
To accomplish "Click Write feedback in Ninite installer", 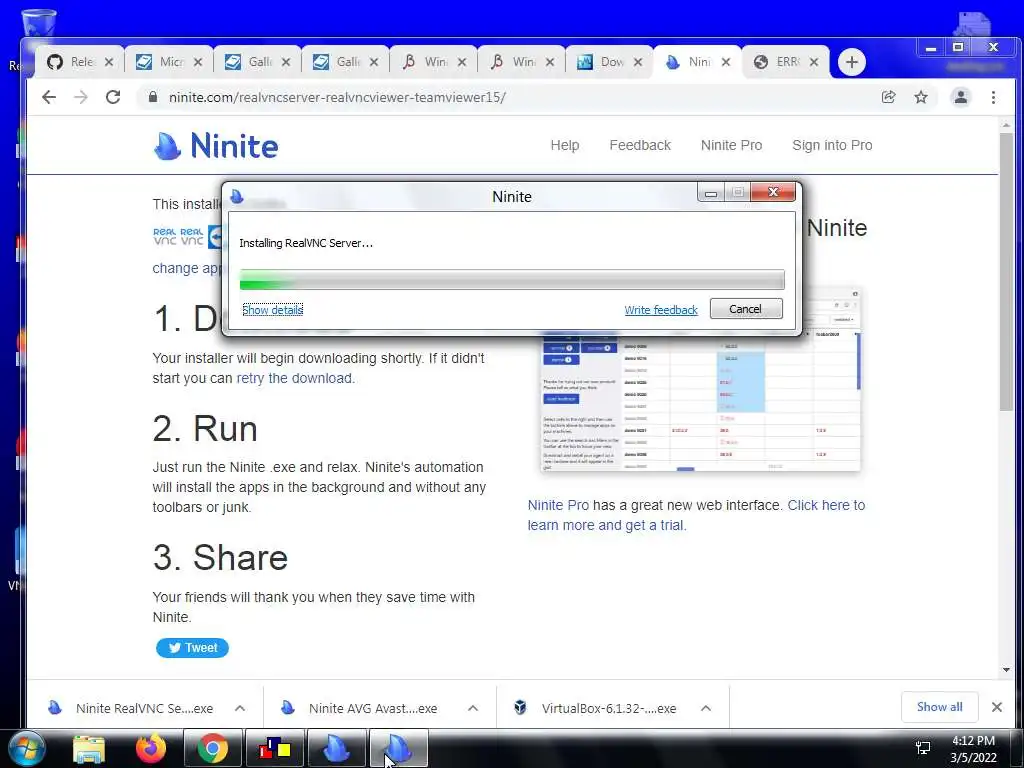I will (661, 310).
